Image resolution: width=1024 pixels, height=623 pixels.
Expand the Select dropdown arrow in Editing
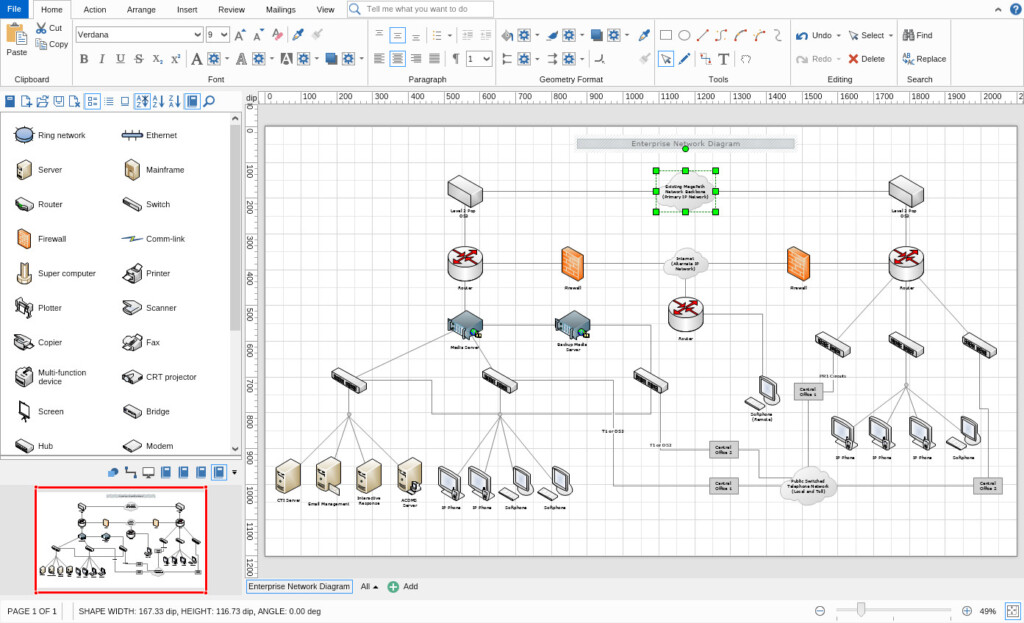point(889,35)
